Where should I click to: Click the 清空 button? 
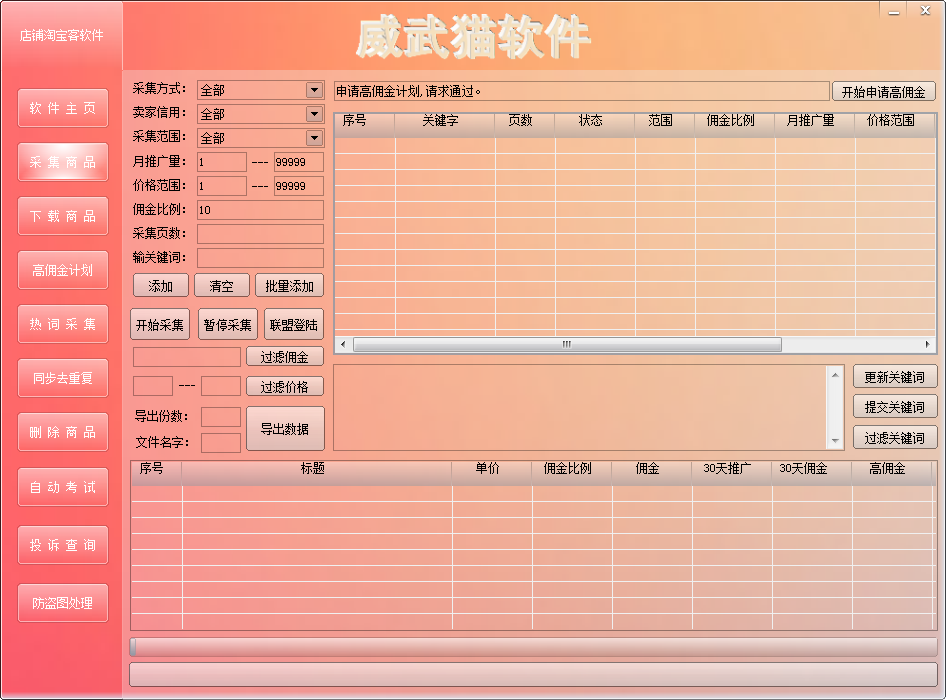pos(221,285)
